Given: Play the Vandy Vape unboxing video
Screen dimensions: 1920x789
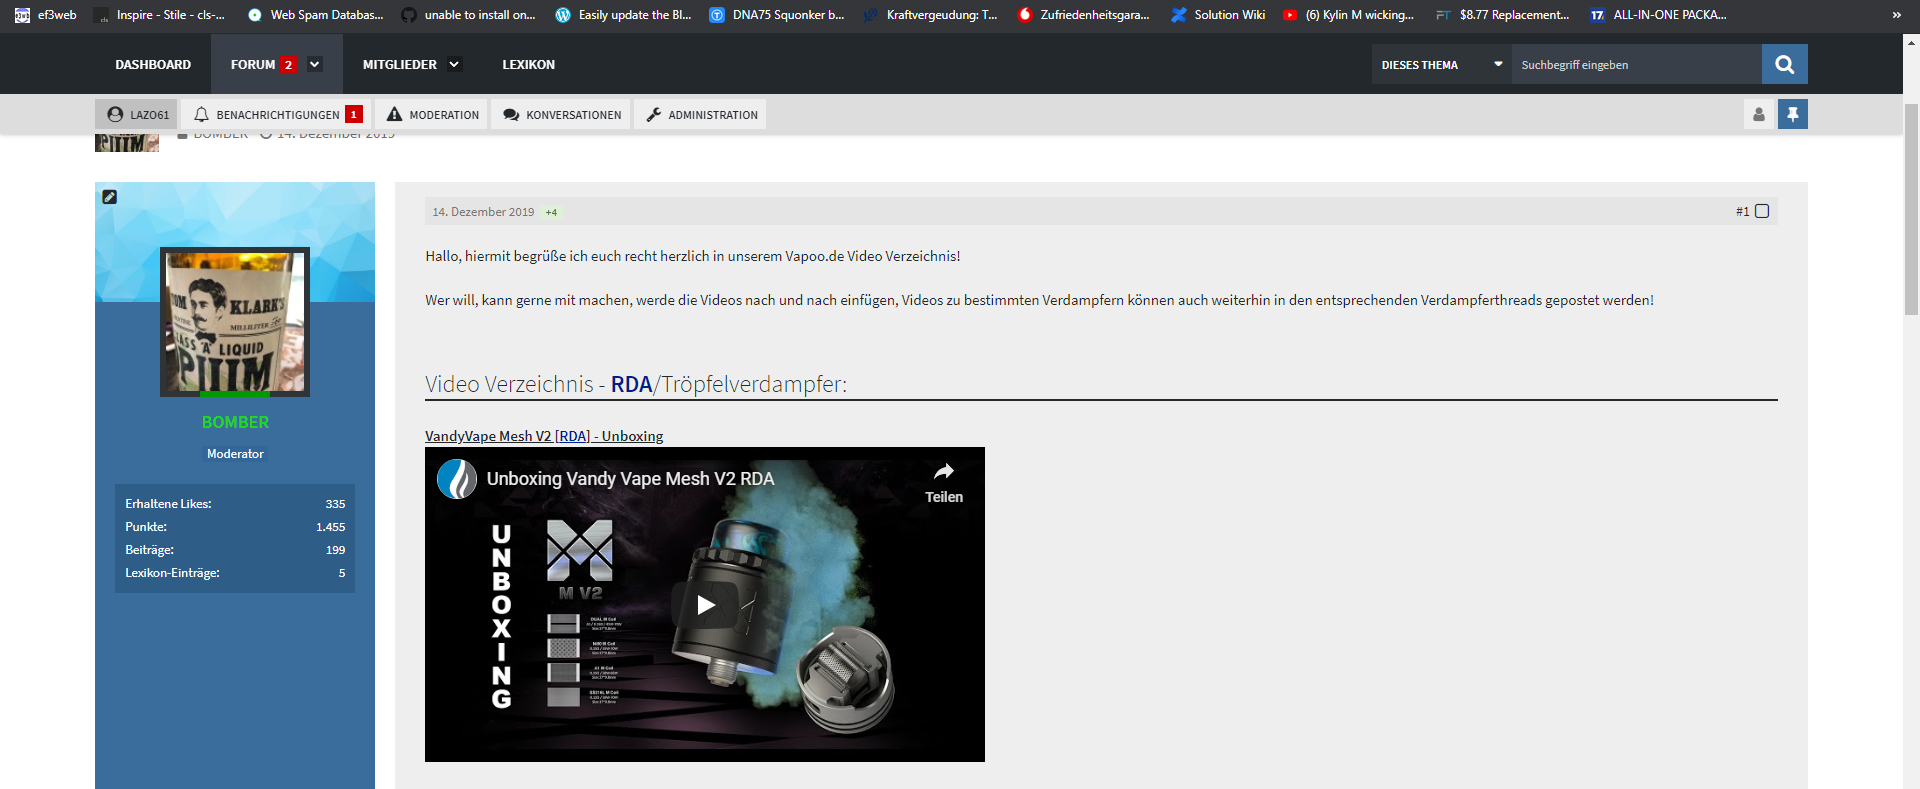Looking at the screenshot, I should pyautogui.click(x=705, y=605).
